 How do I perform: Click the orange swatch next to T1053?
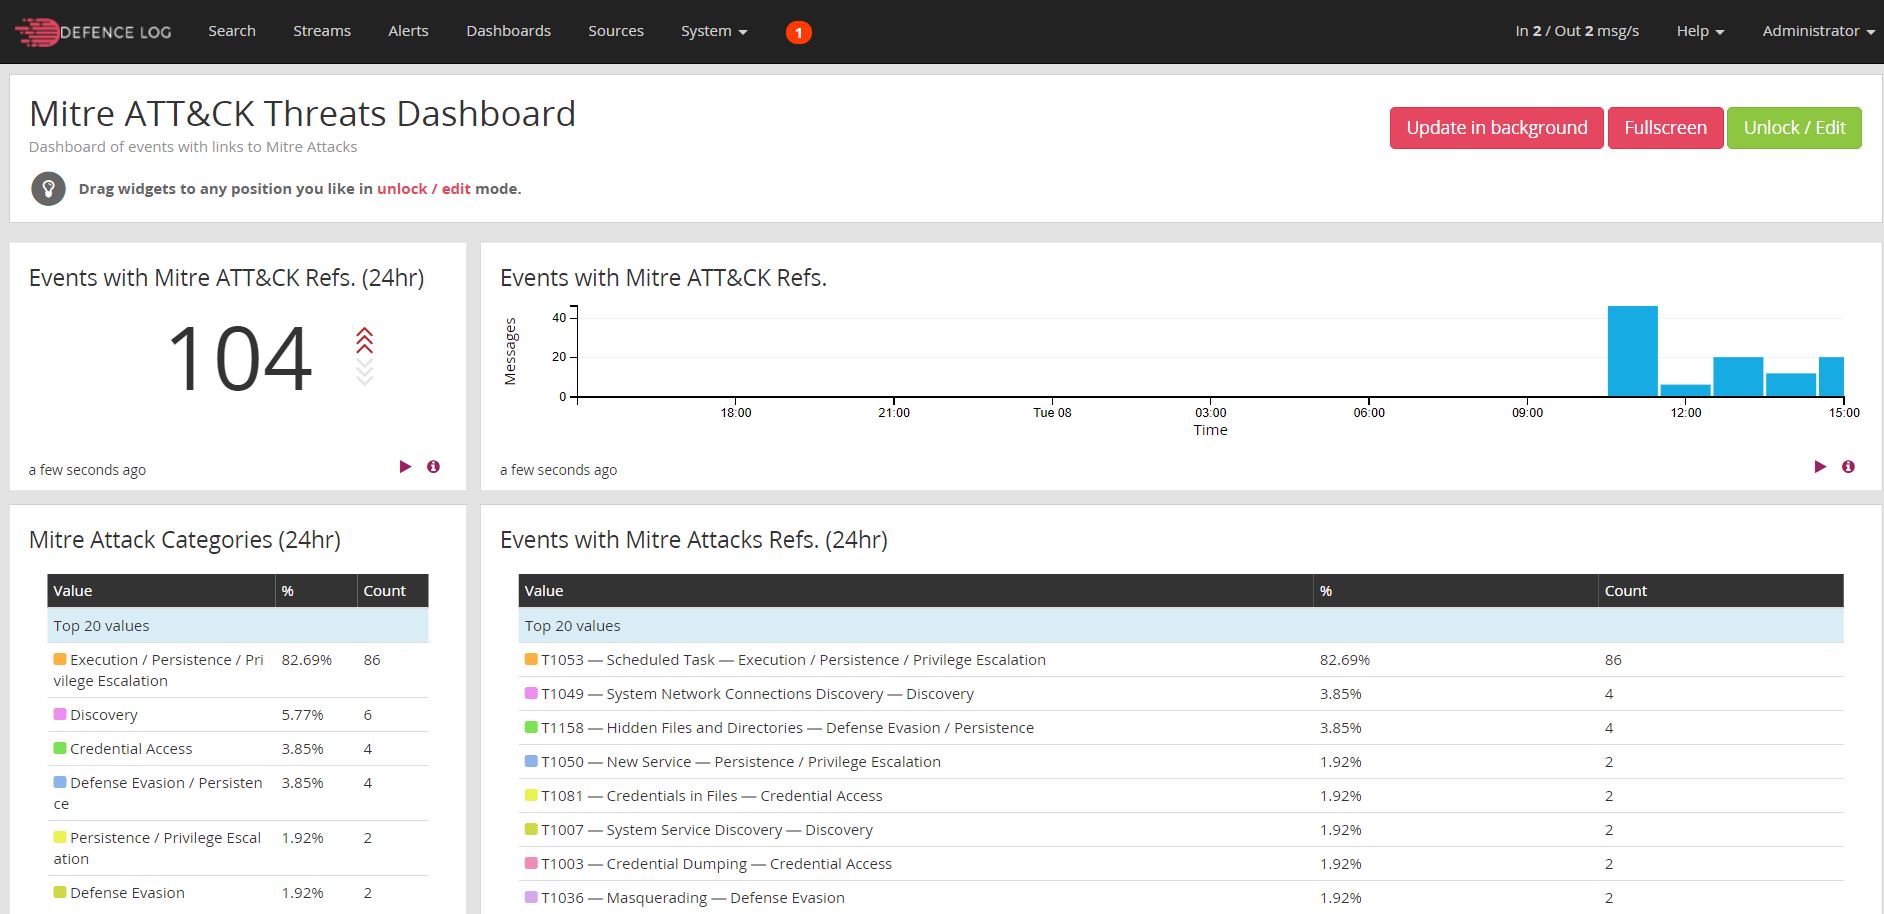click(530, 659)
